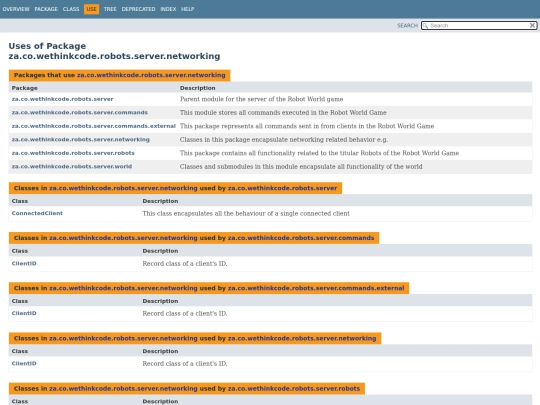Screen dimensions: 540x405
Task: Open the Overview navigation link
Action: (x=16, y=9)
